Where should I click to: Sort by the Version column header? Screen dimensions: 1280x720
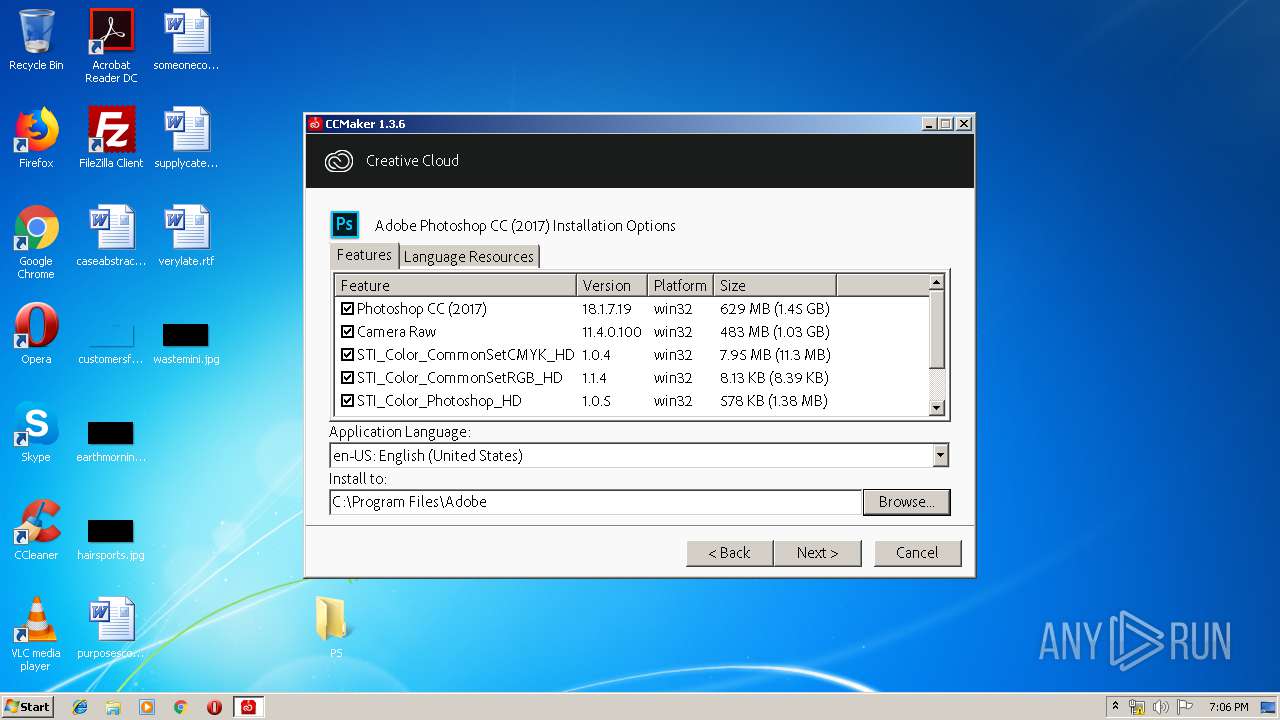pos(612,285)
